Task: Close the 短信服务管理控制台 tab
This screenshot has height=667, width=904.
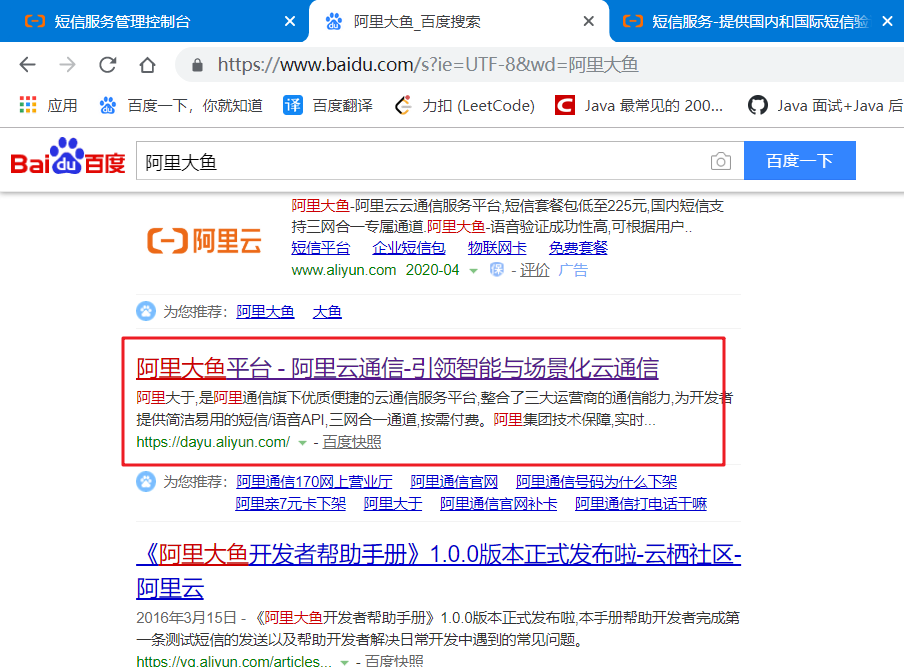Action: pyautogui.click(x=290, y=21)
